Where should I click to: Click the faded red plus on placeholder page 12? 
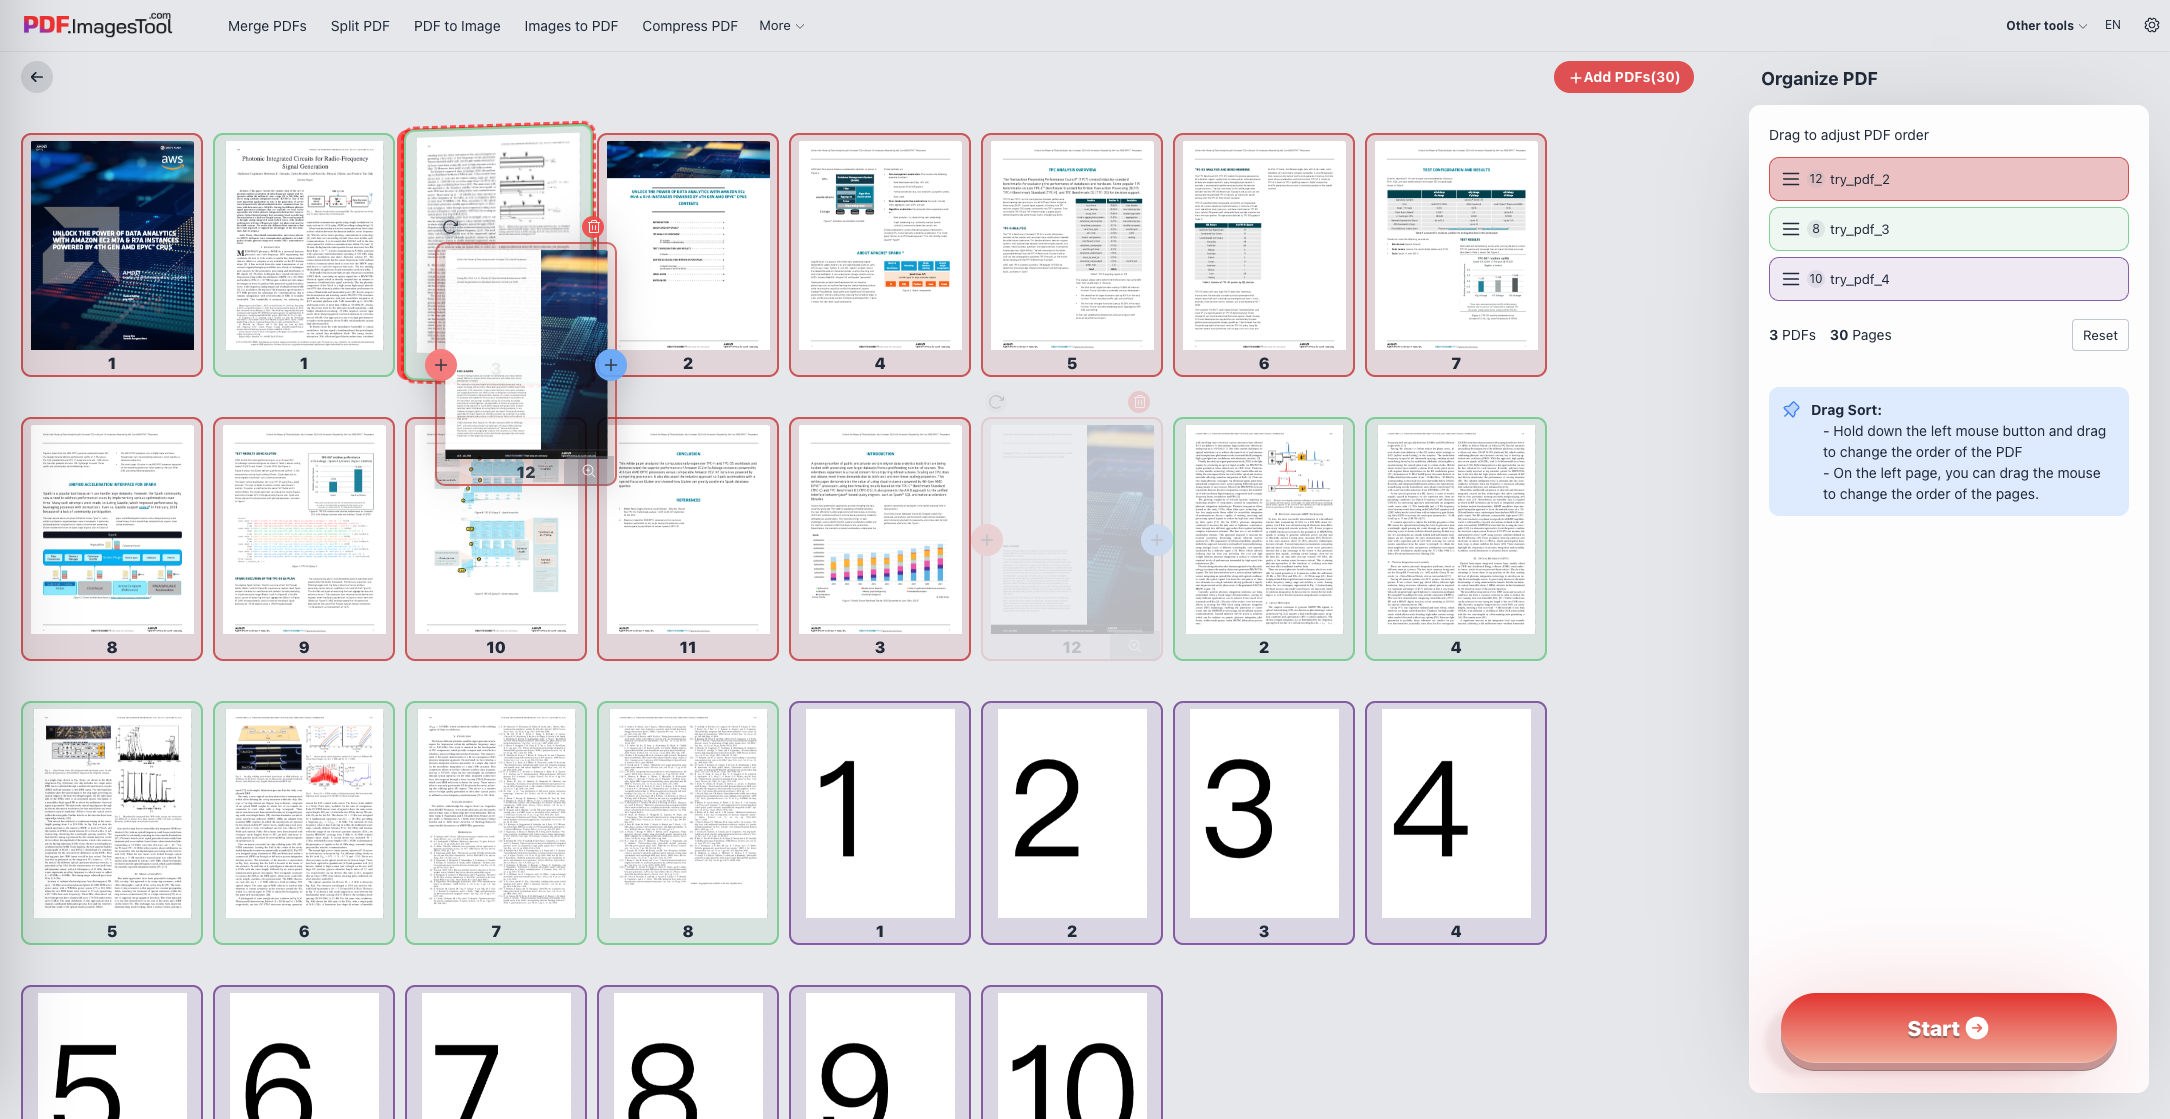(x=987, y=540)
